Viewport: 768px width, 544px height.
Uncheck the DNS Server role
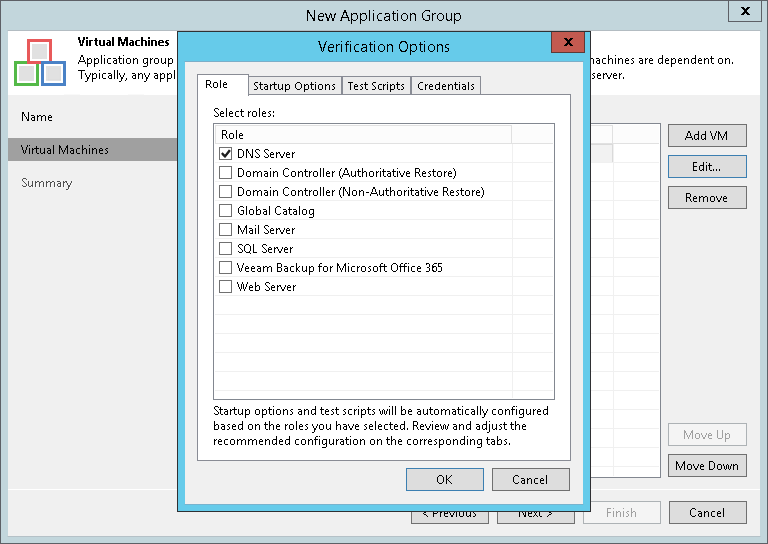tap(225, 154)
